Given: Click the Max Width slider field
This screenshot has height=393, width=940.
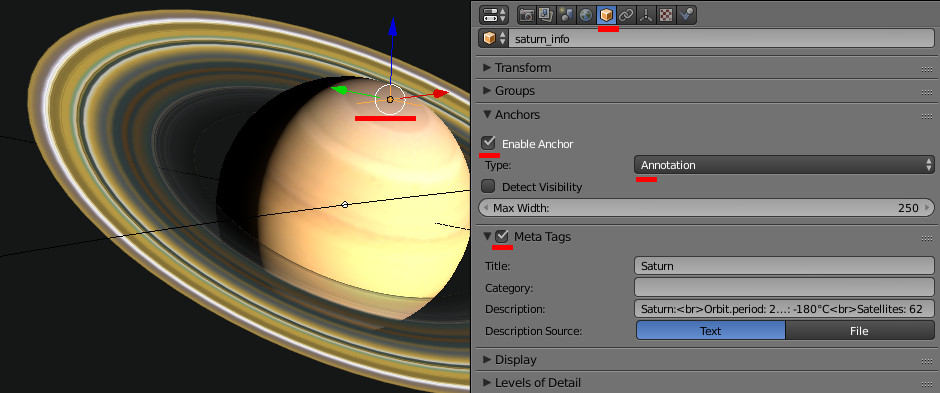Looking at the screenshot, I should click(706, 208).
